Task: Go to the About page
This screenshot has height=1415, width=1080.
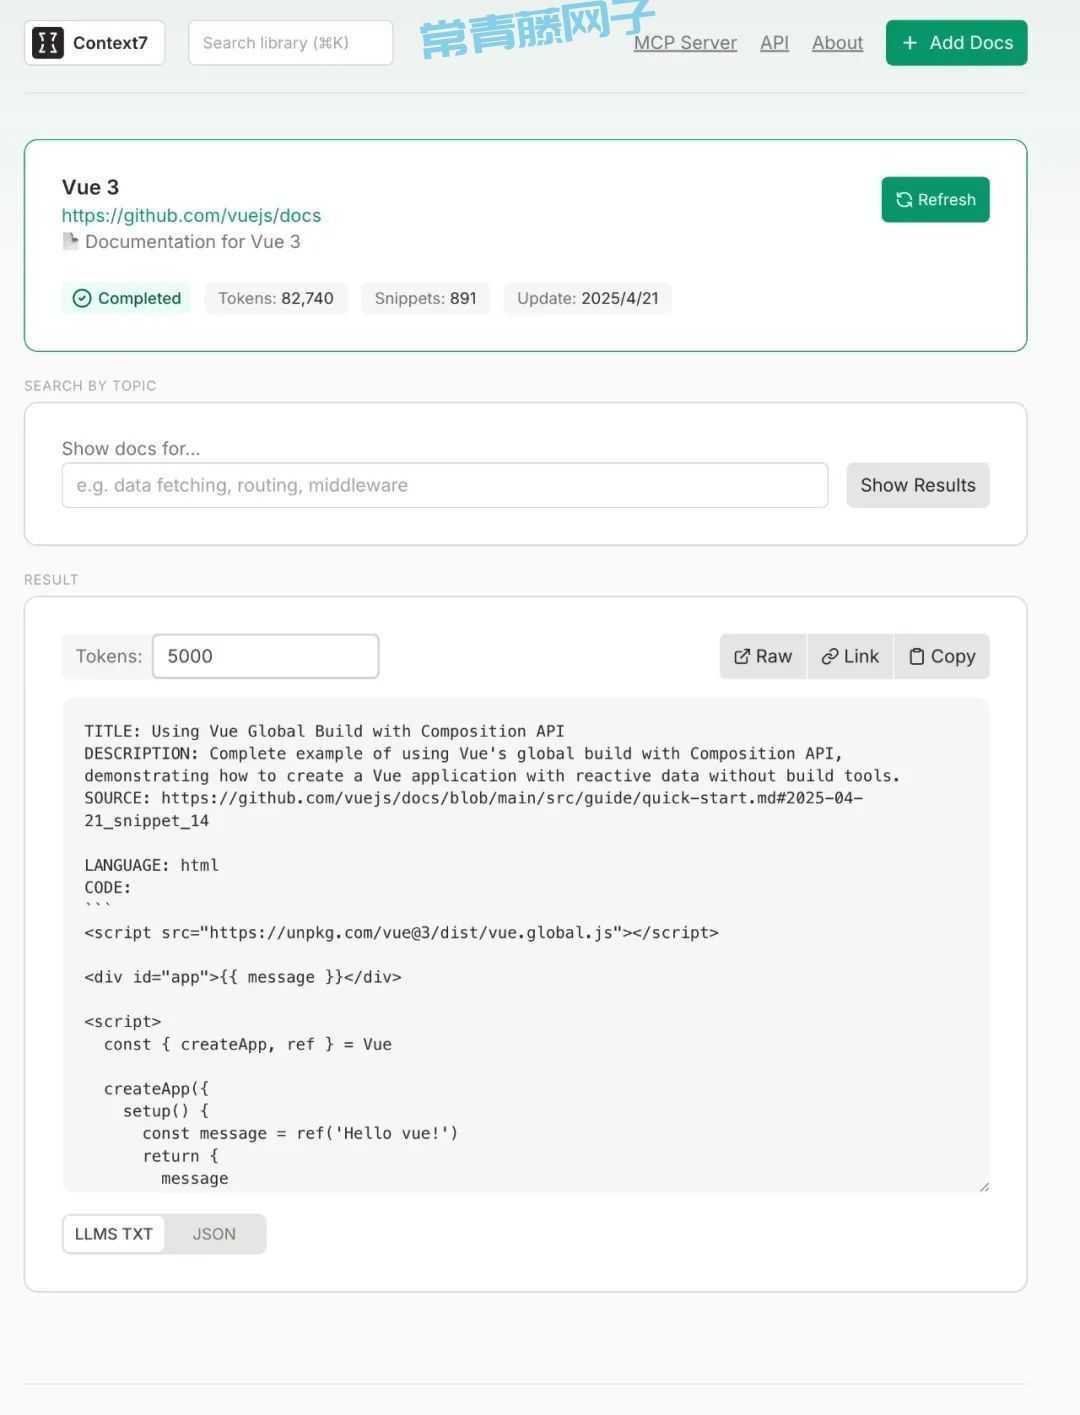Action: (x=837, y=43)
